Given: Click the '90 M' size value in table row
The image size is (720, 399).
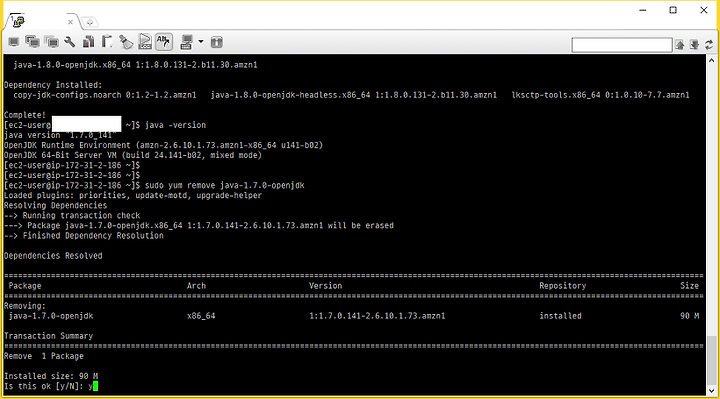Looking at the screenshot, I should tap(689, 316).
